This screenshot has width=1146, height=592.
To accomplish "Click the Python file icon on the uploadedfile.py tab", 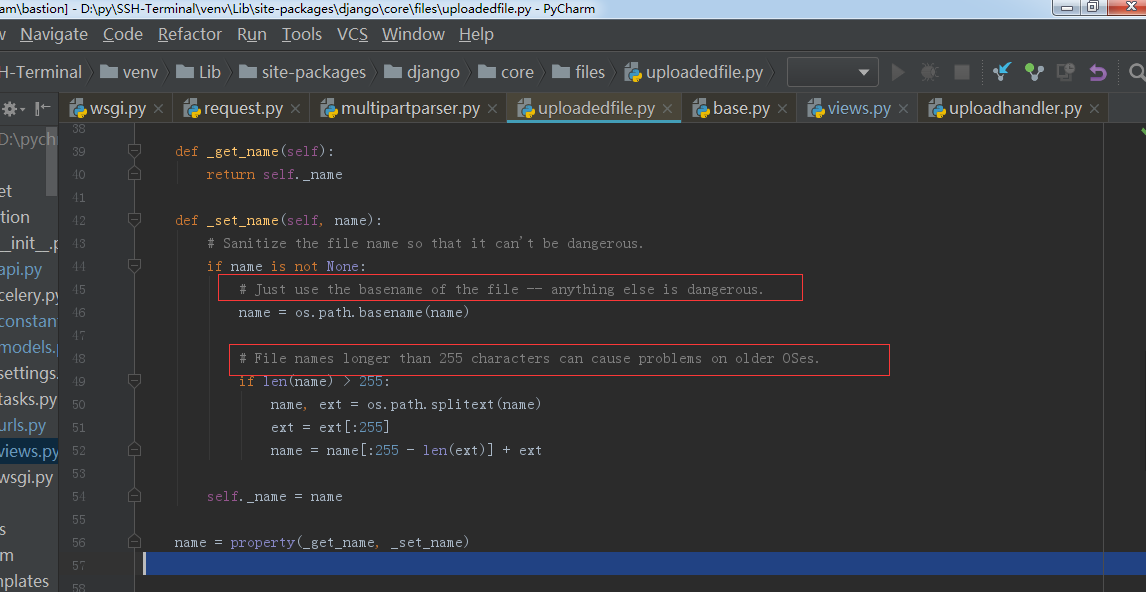I will coord(525,109).
